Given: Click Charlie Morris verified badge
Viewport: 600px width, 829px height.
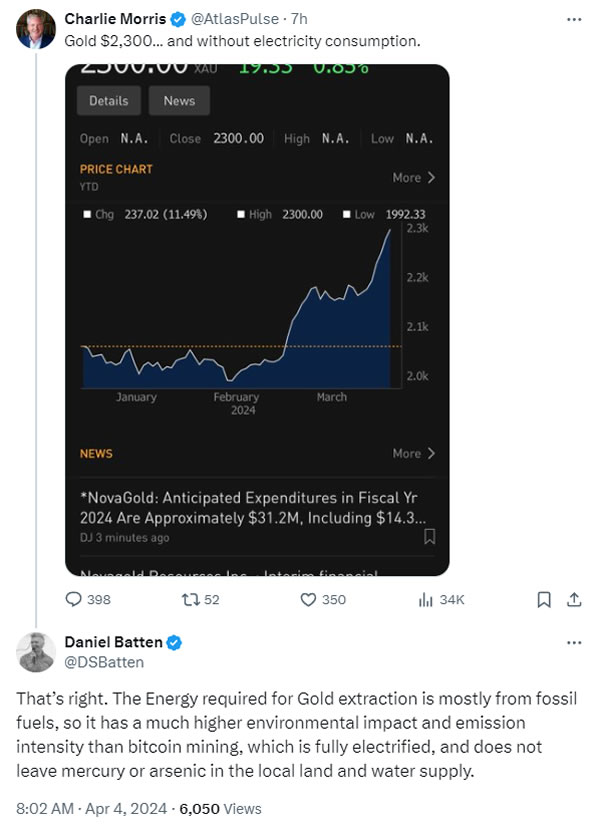Looking at the screenshot, I should click(x=178, y=20).
